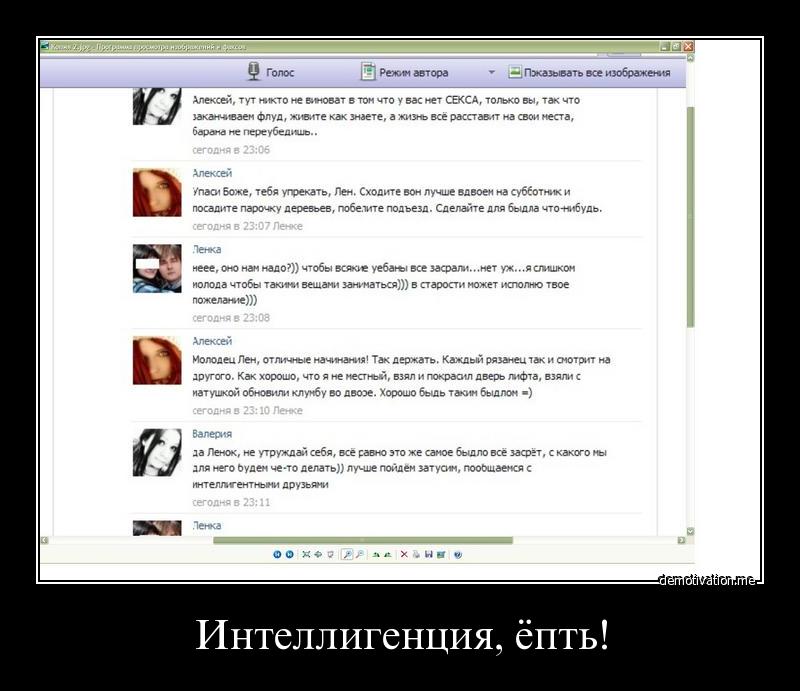Click timestamp сегодня в 23:08
This screenshot has width=800, height=691.
231,317
